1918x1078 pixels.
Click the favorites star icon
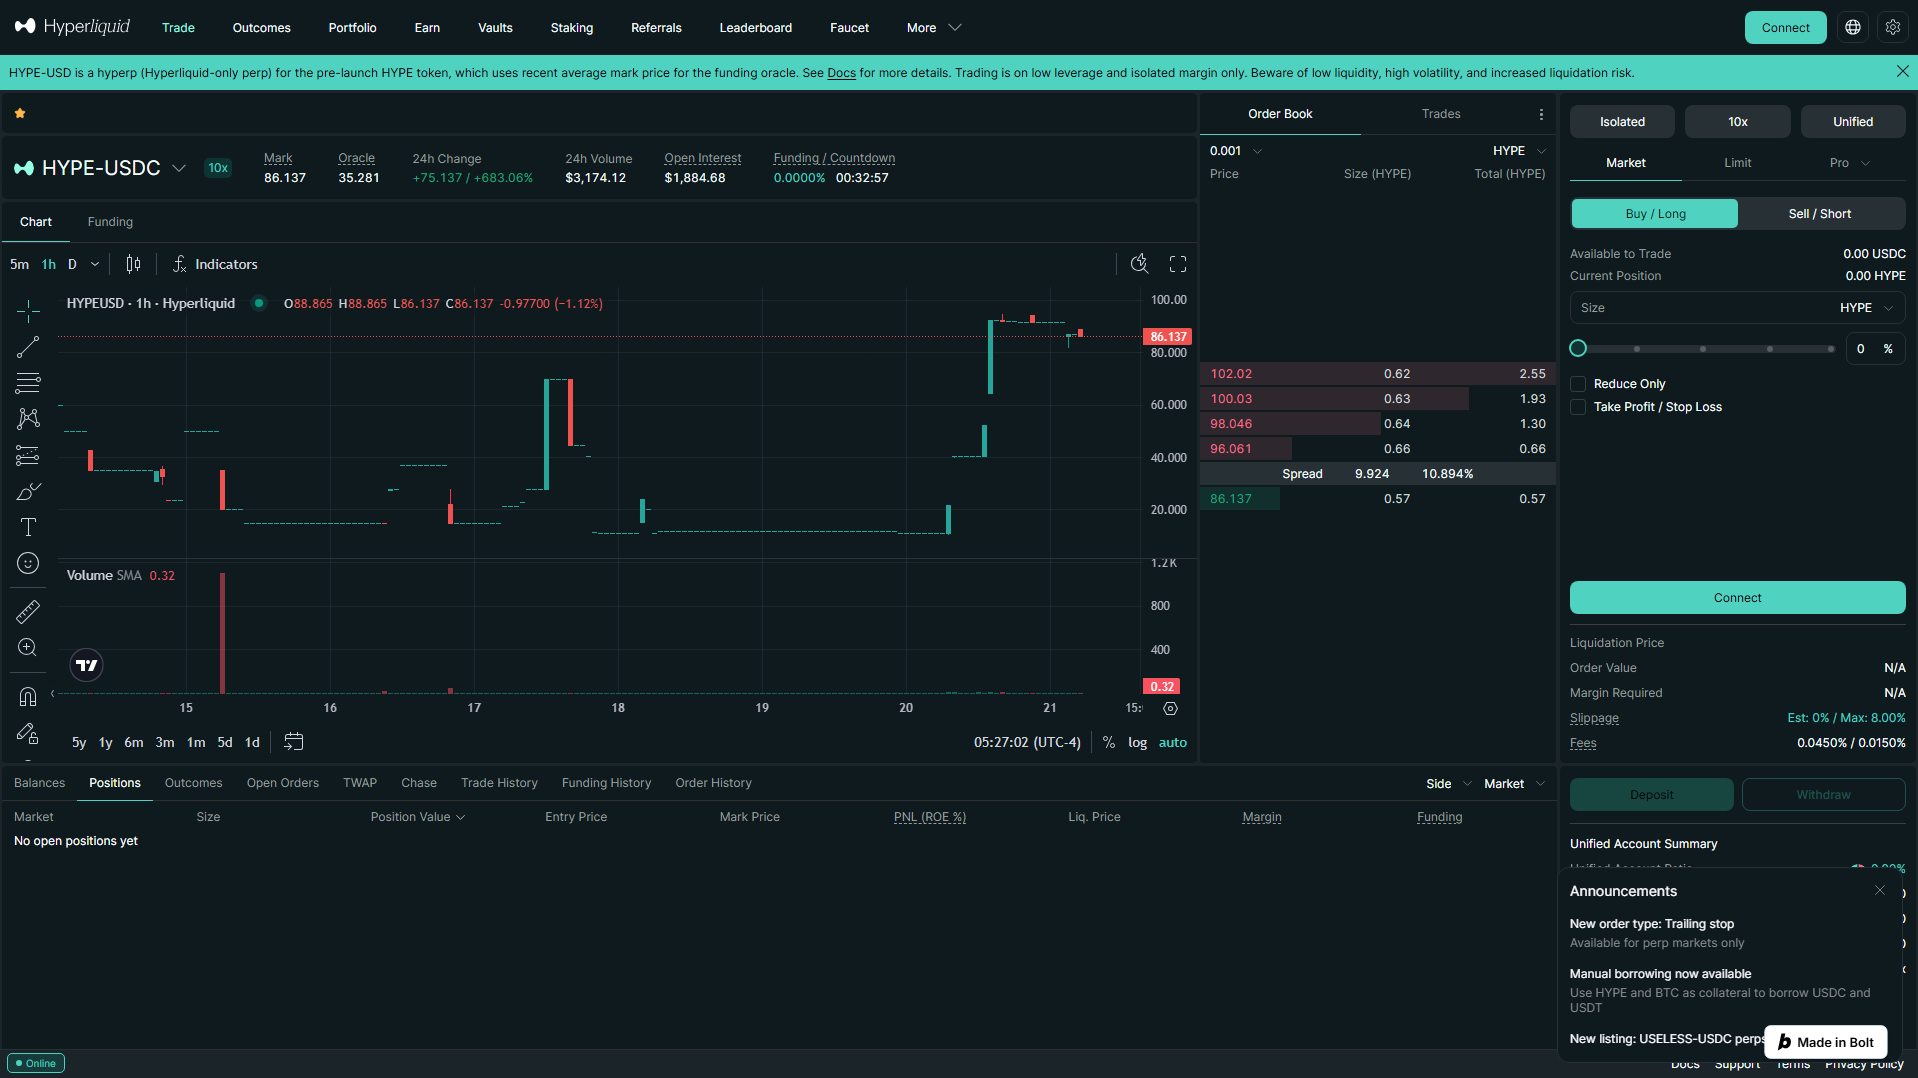pyautogui.click(x=20, y=114)
